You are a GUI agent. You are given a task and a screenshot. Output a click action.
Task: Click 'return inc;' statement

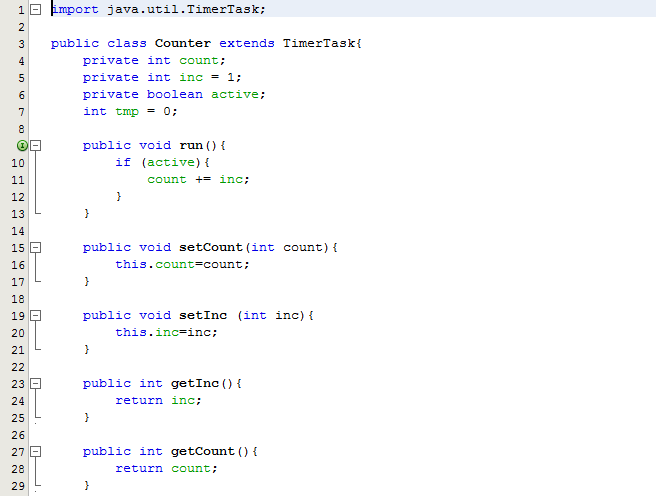pyautogui.click(x=158, y=401)
